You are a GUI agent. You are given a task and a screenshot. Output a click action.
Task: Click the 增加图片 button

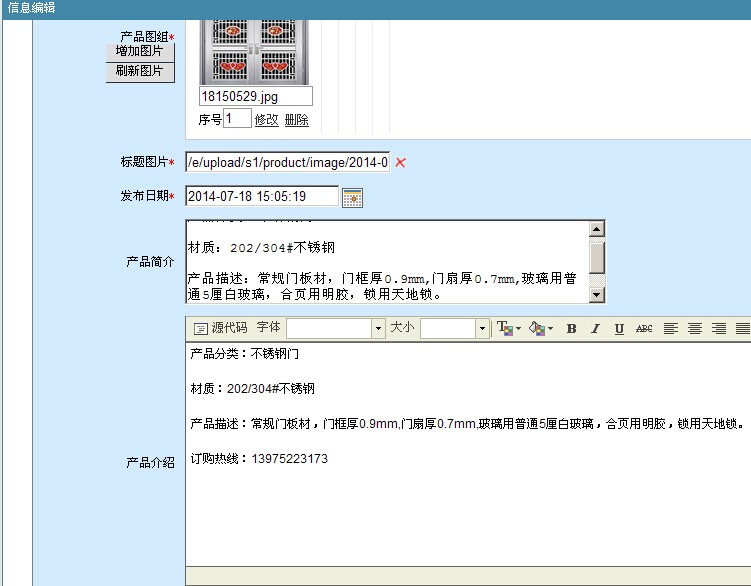140,51
